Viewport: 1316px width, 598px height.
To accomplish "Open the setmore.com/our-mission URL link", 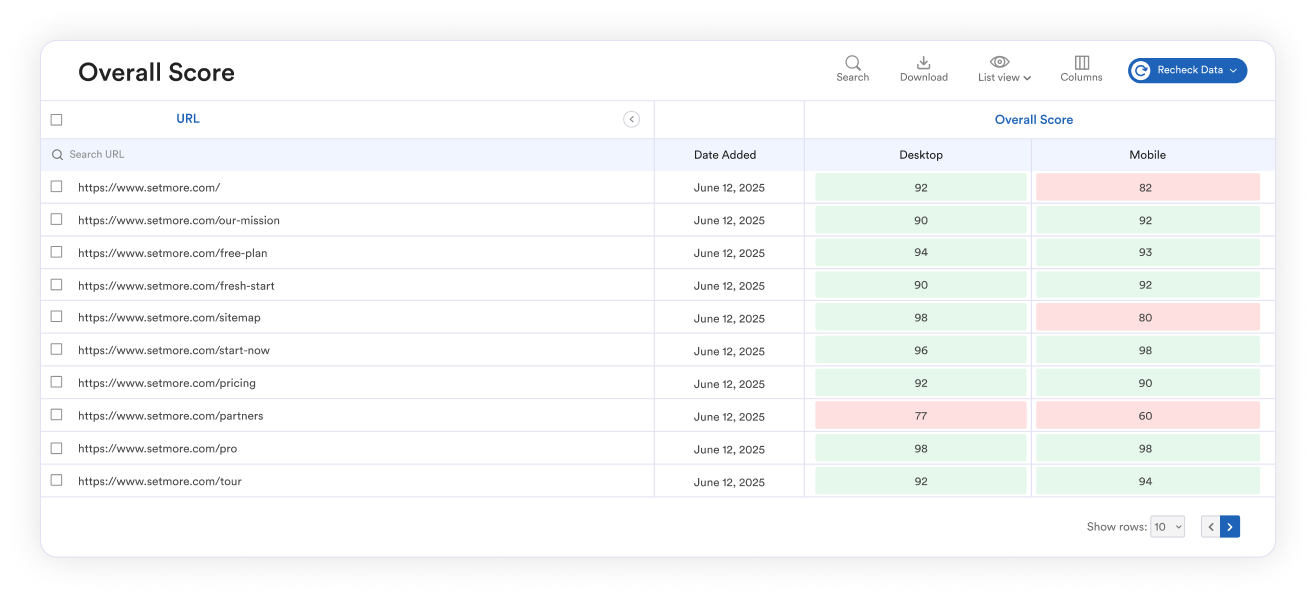I will [179, 220].
